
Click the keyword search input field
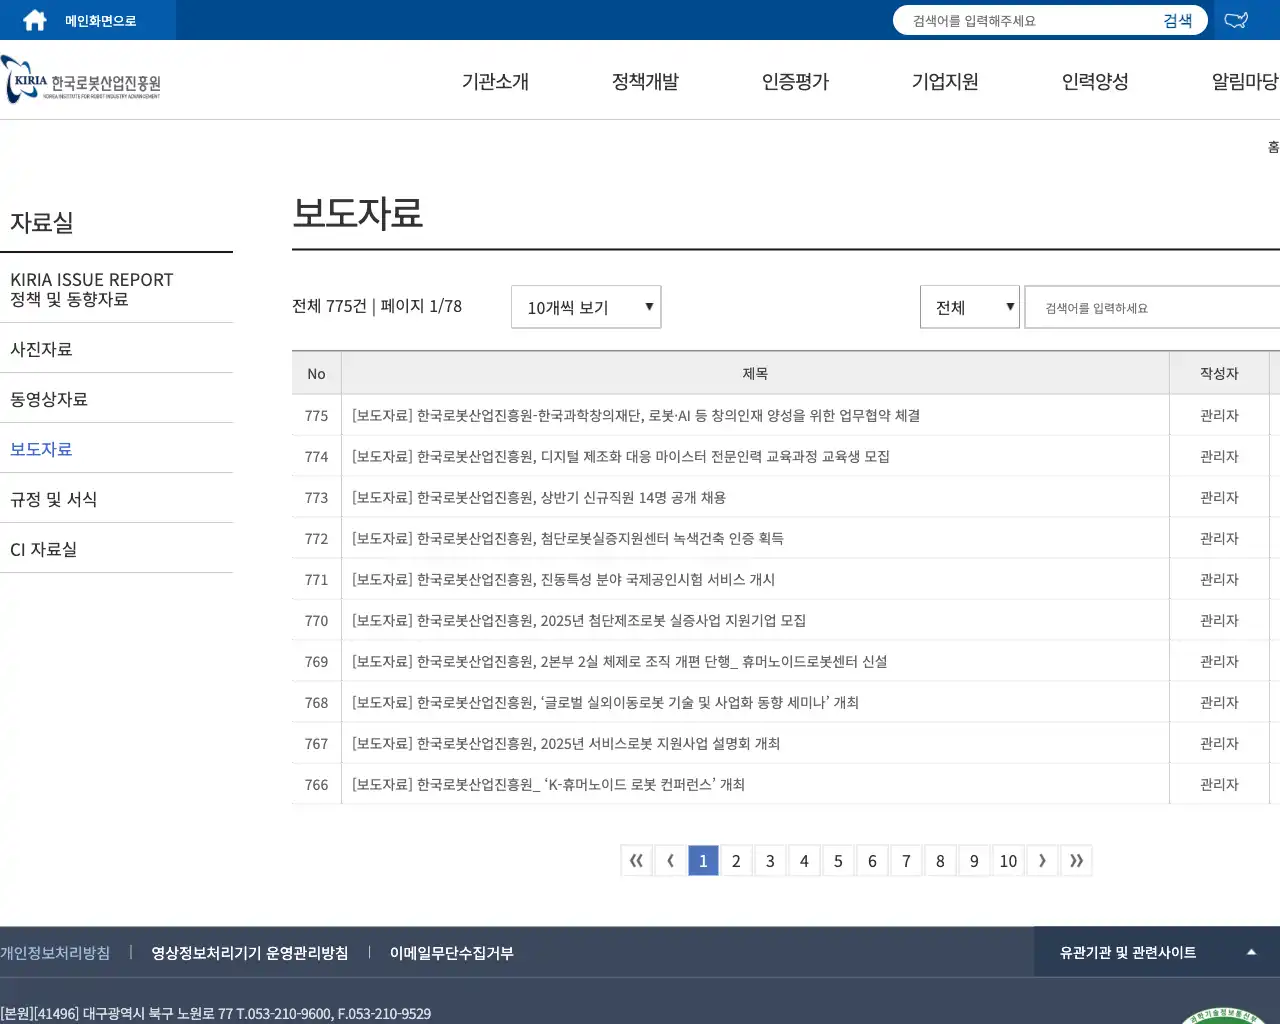[1150, 307]
